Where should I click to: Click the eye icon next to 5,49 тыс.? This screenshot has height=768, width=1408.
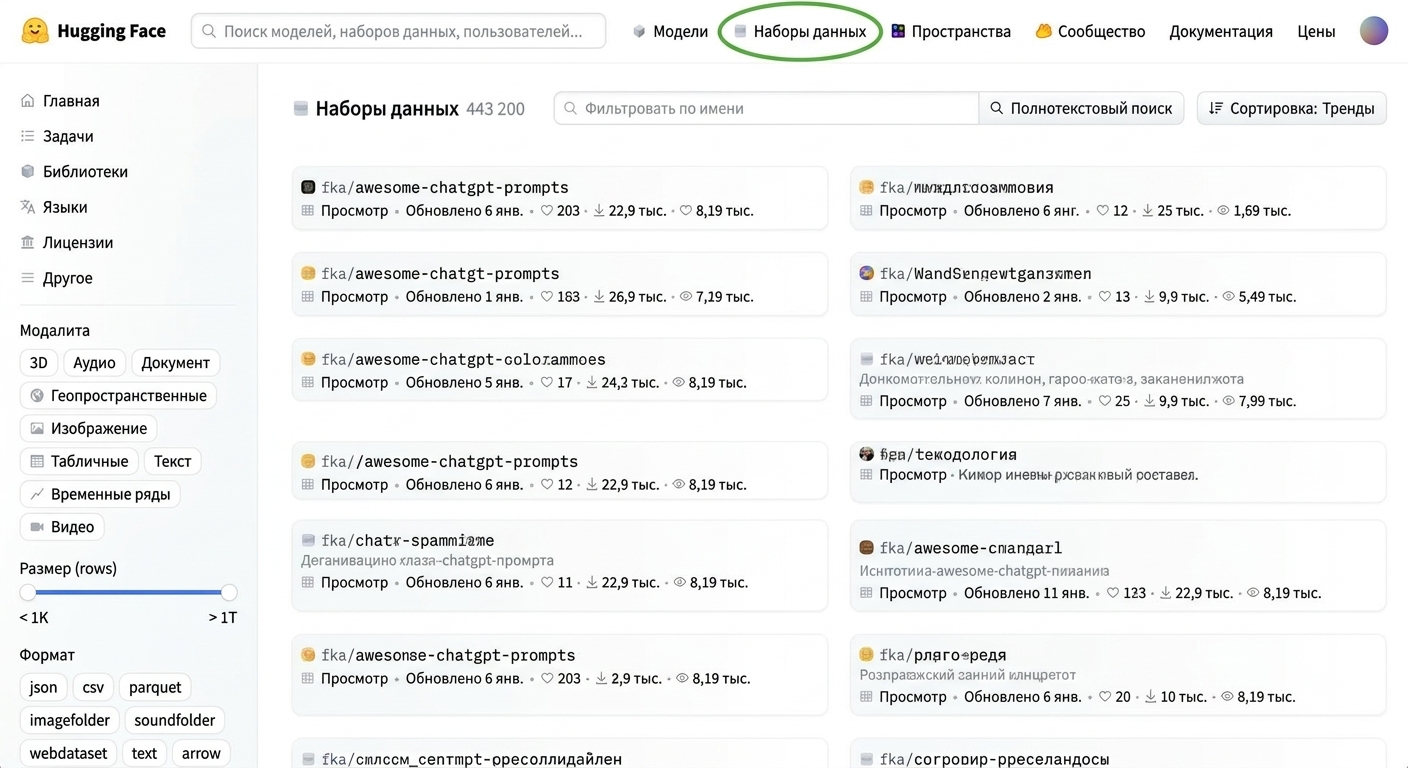[1228, 296]
